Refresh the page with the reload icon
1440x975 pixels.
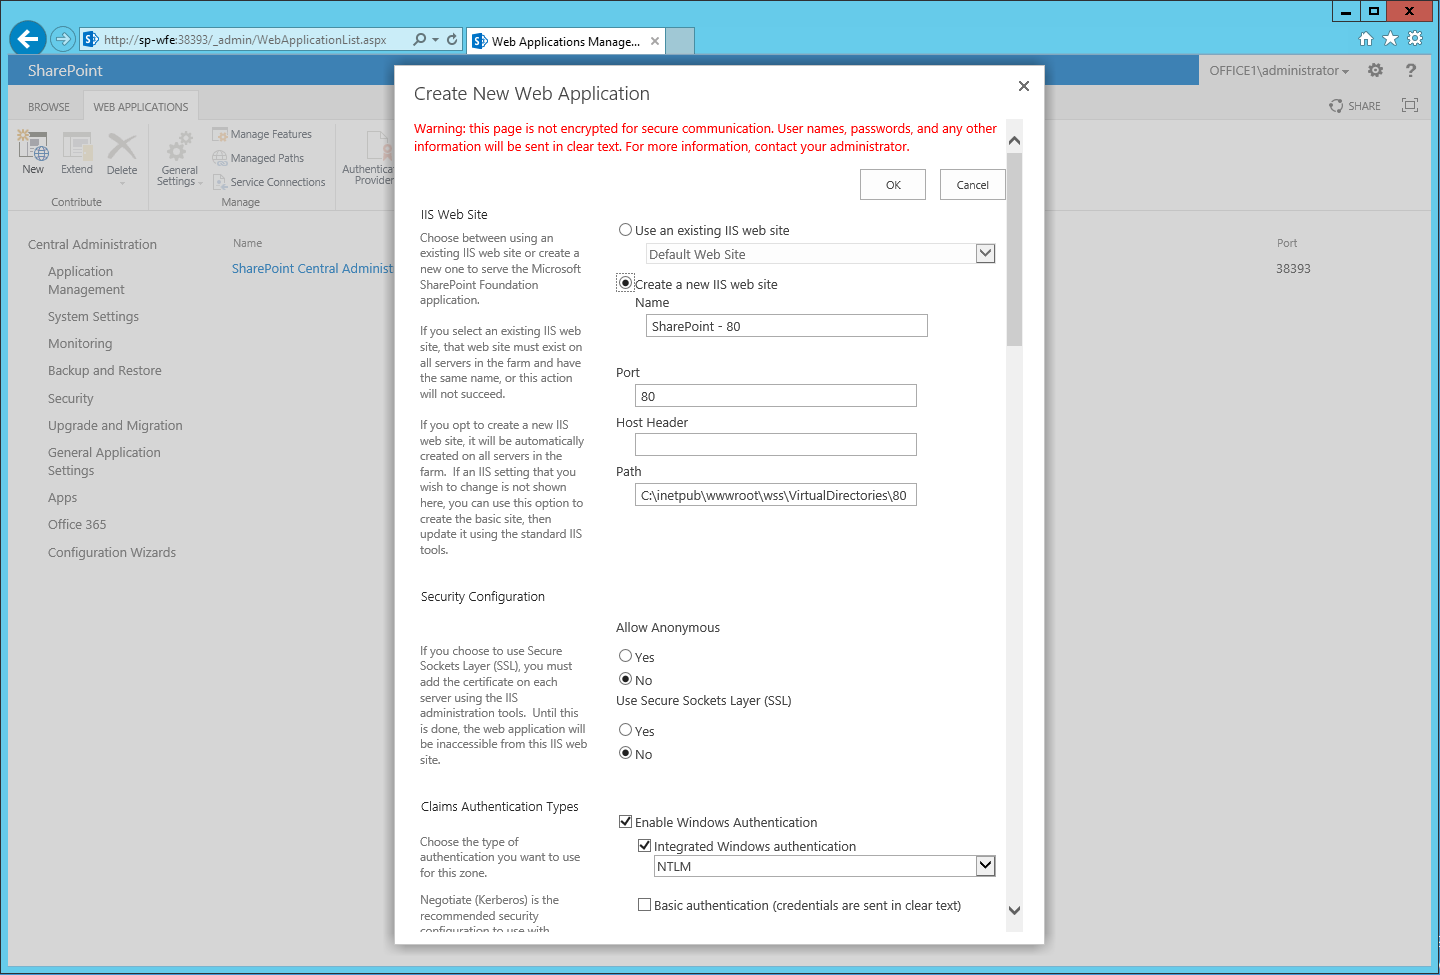click(x=452, y=39)
